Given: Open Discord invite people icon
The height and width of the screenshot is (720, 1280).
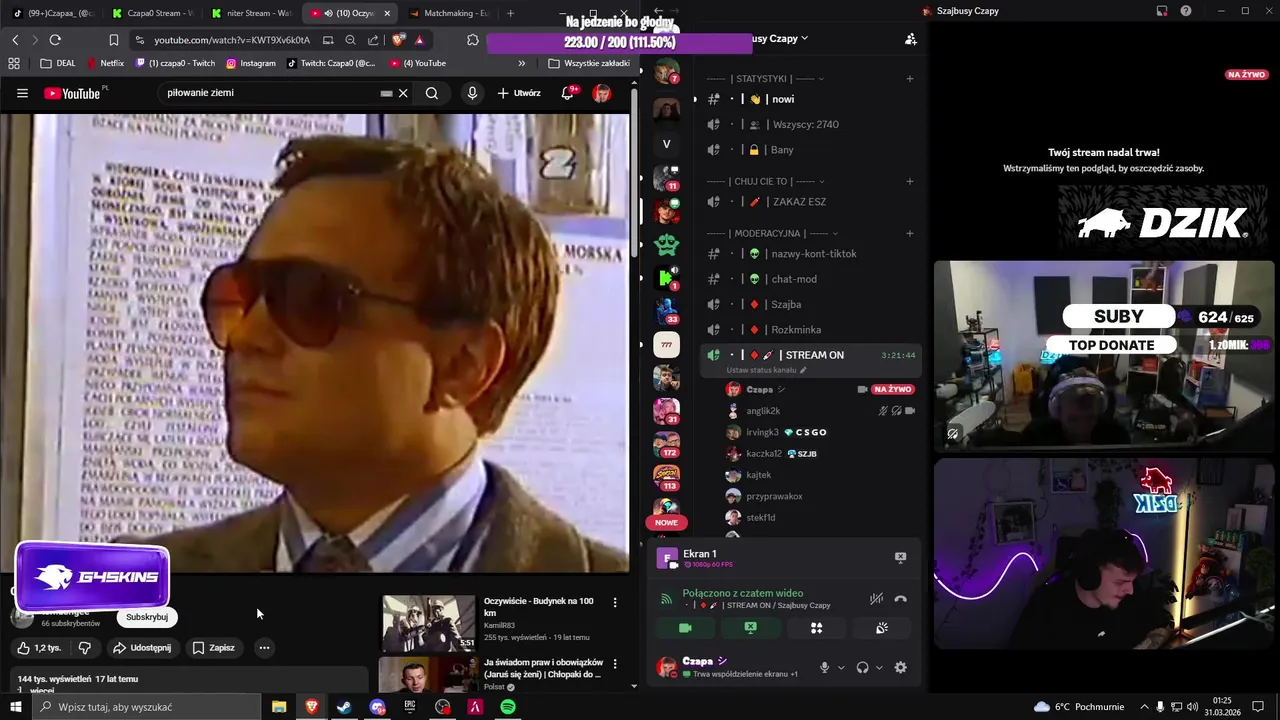Looking at the screenshot, I should coord(910,39).
